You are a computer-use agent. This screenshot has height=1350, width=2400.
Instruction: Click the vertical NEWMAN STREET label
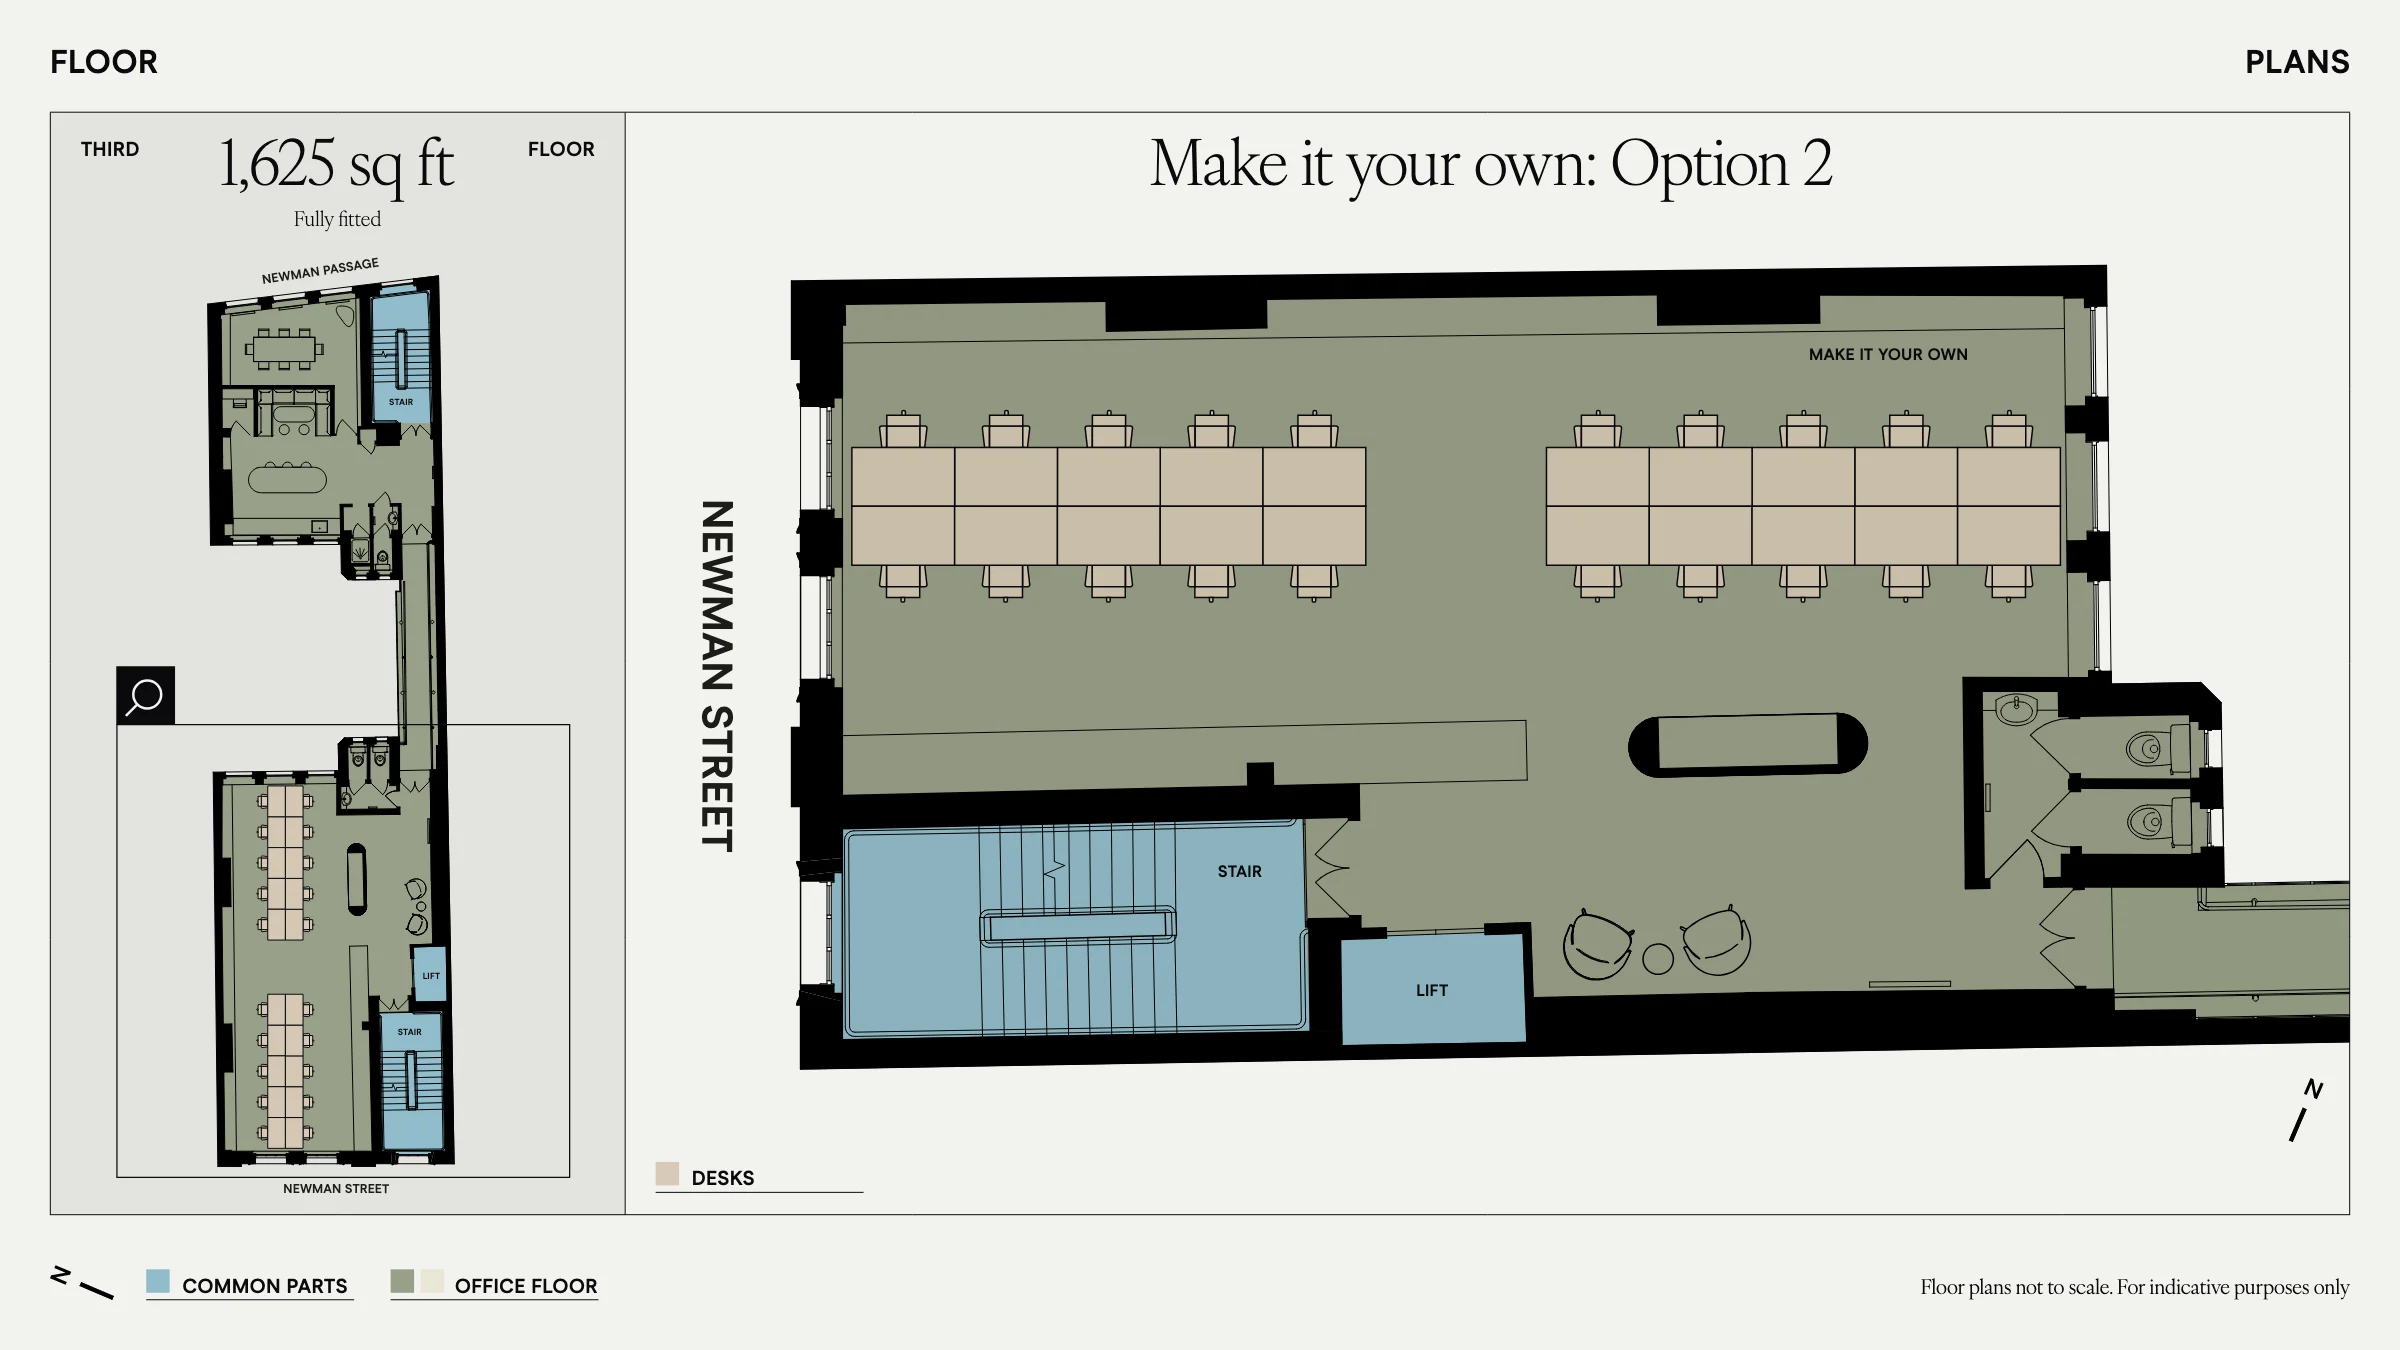[717, 676]
